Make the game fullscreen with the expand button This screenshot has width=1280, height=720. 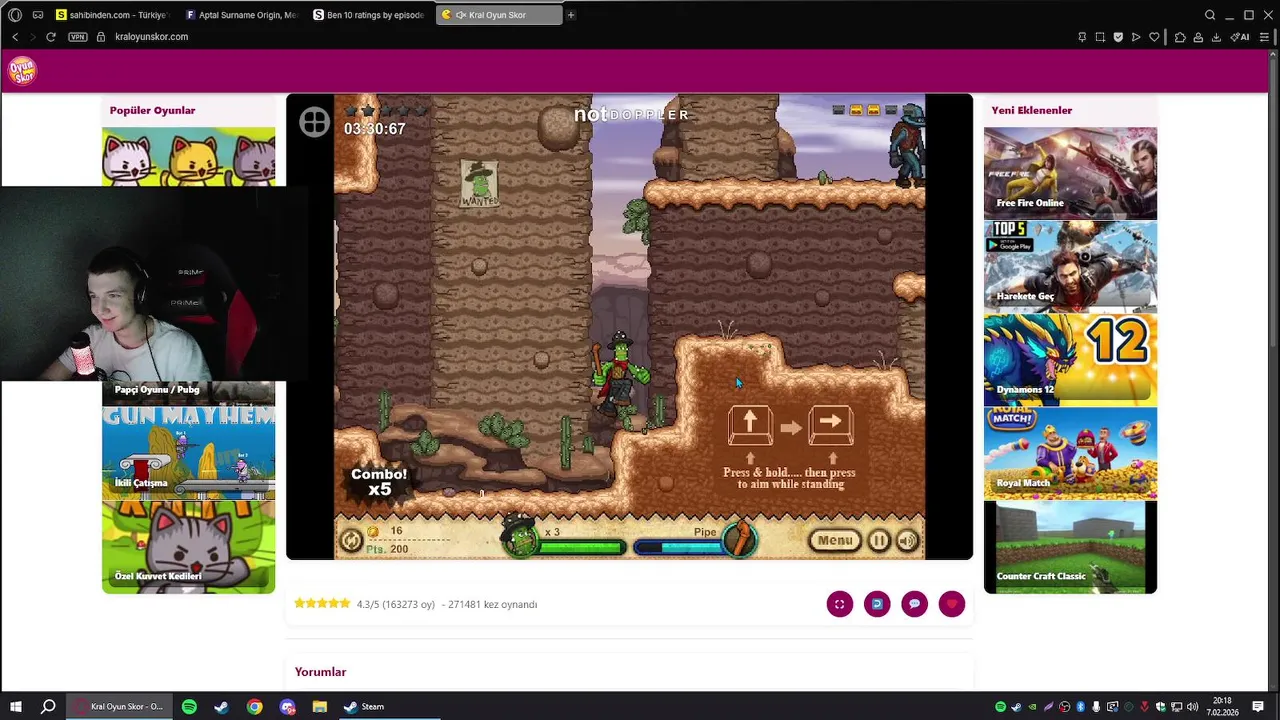[840, 604]
